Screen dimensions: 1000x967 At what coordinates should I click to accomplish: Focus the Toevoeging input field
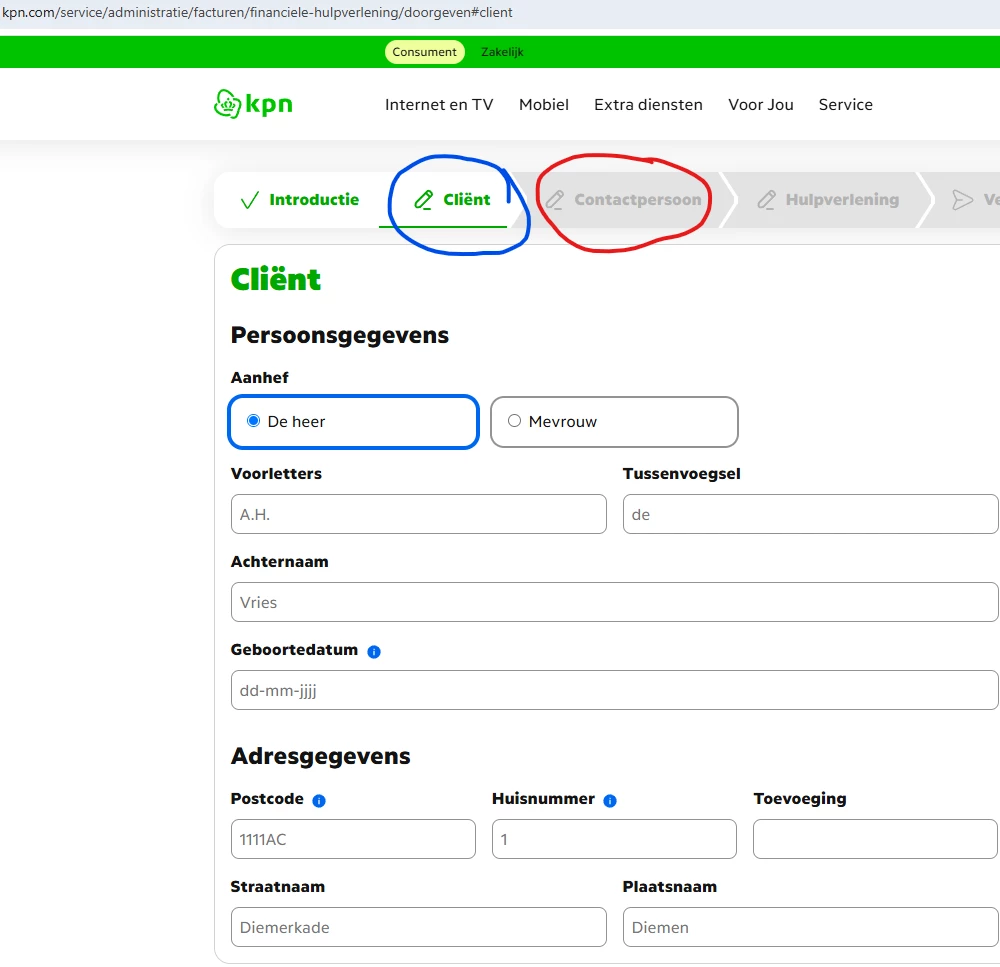(875, 839)
